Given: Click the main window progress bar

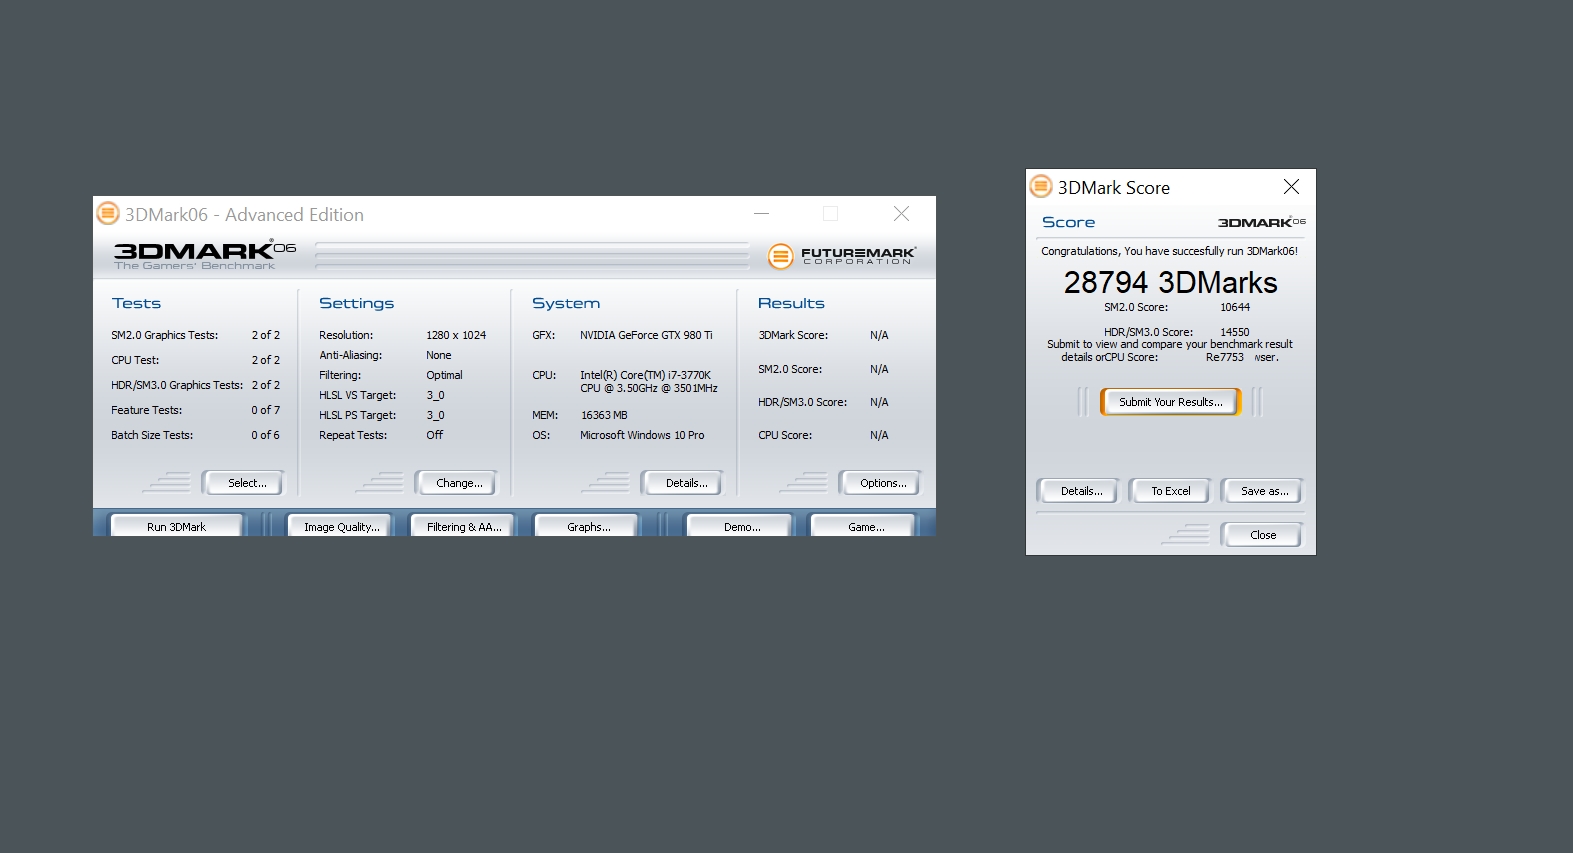Looking at the screenshot, I should click(532, 256).
